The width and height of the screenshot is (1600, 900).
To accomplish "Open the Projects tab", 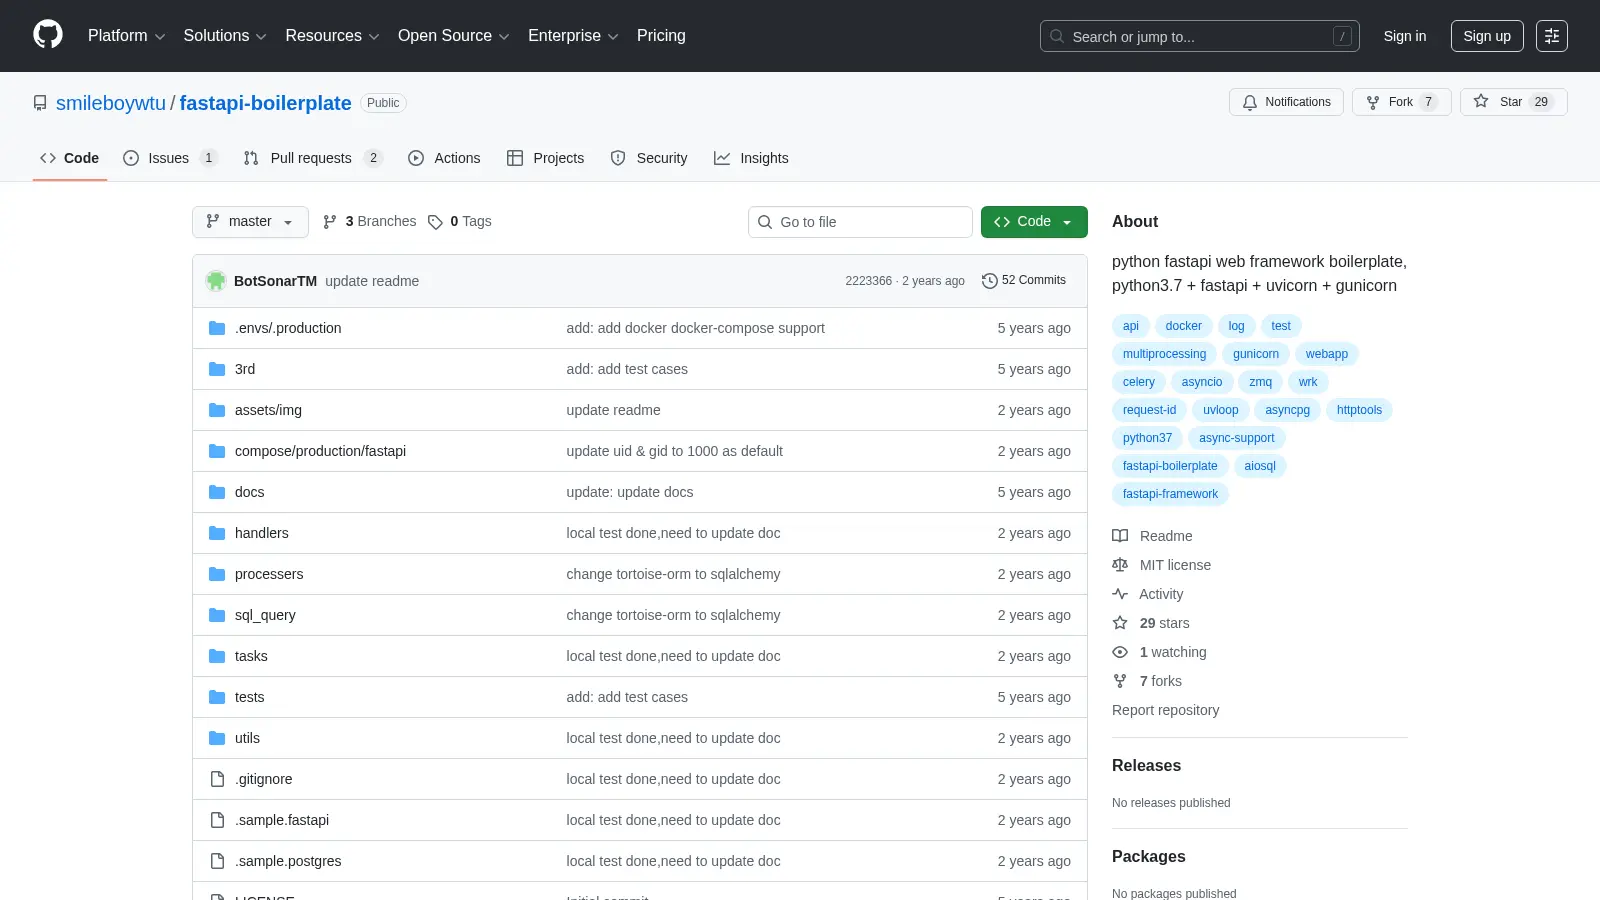I will pyautogui.click(x=546, y=158).
